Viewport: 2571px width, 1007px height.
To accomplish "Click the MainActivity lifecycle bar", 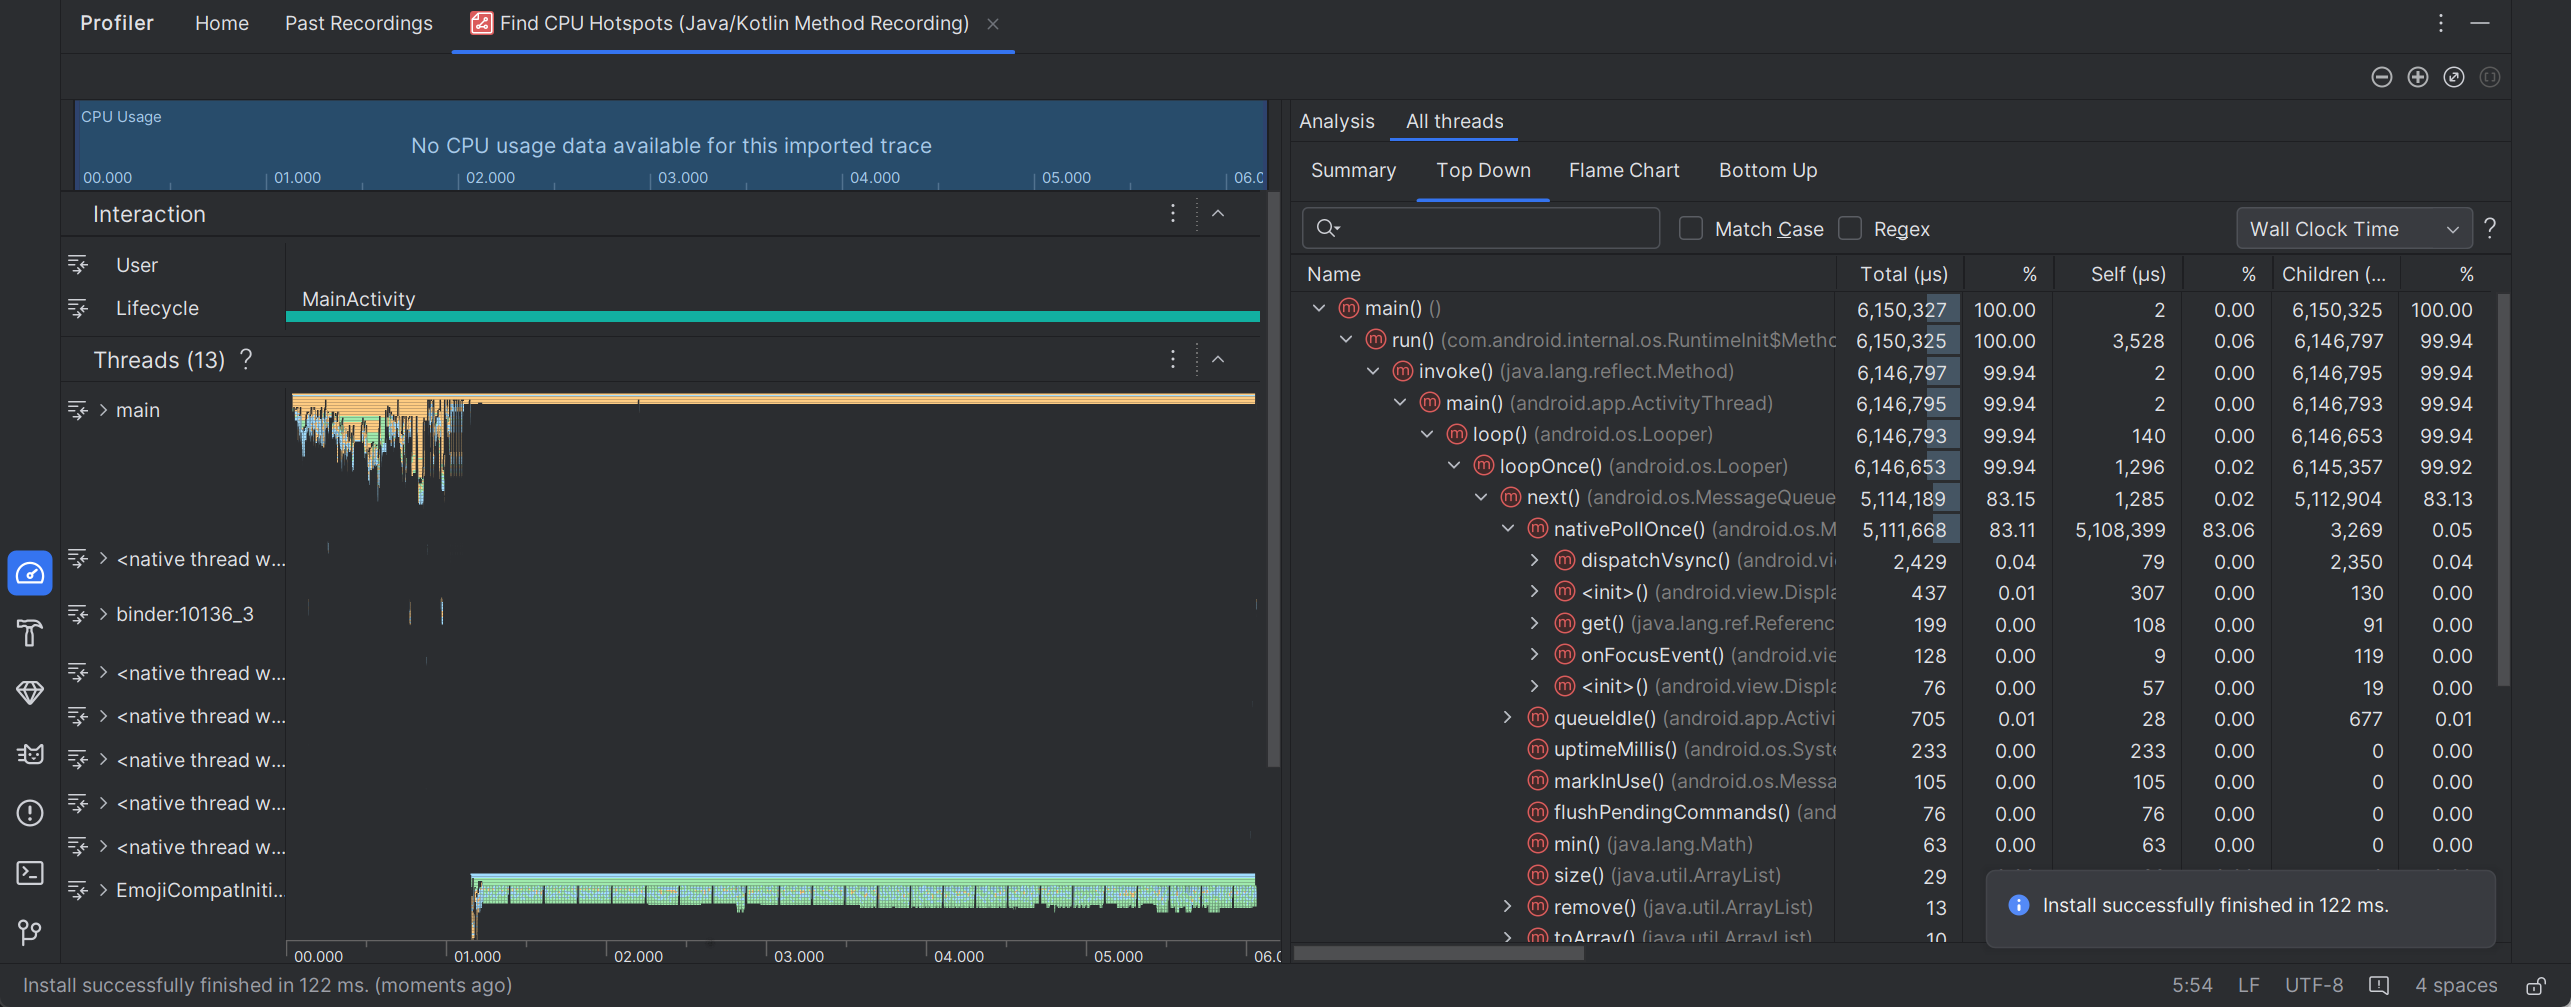I will pyautogui.click(x=772, y=316).
